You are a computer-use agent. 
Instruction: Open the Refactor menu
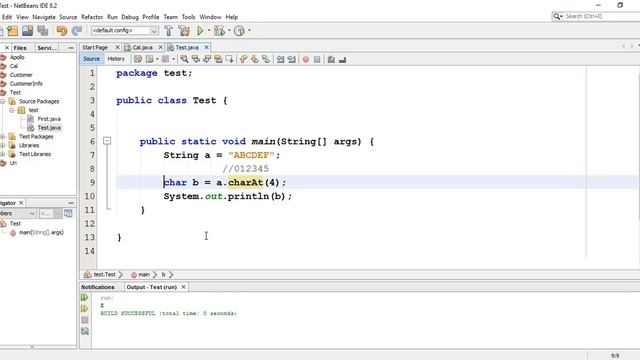click(x=92, y=17)
